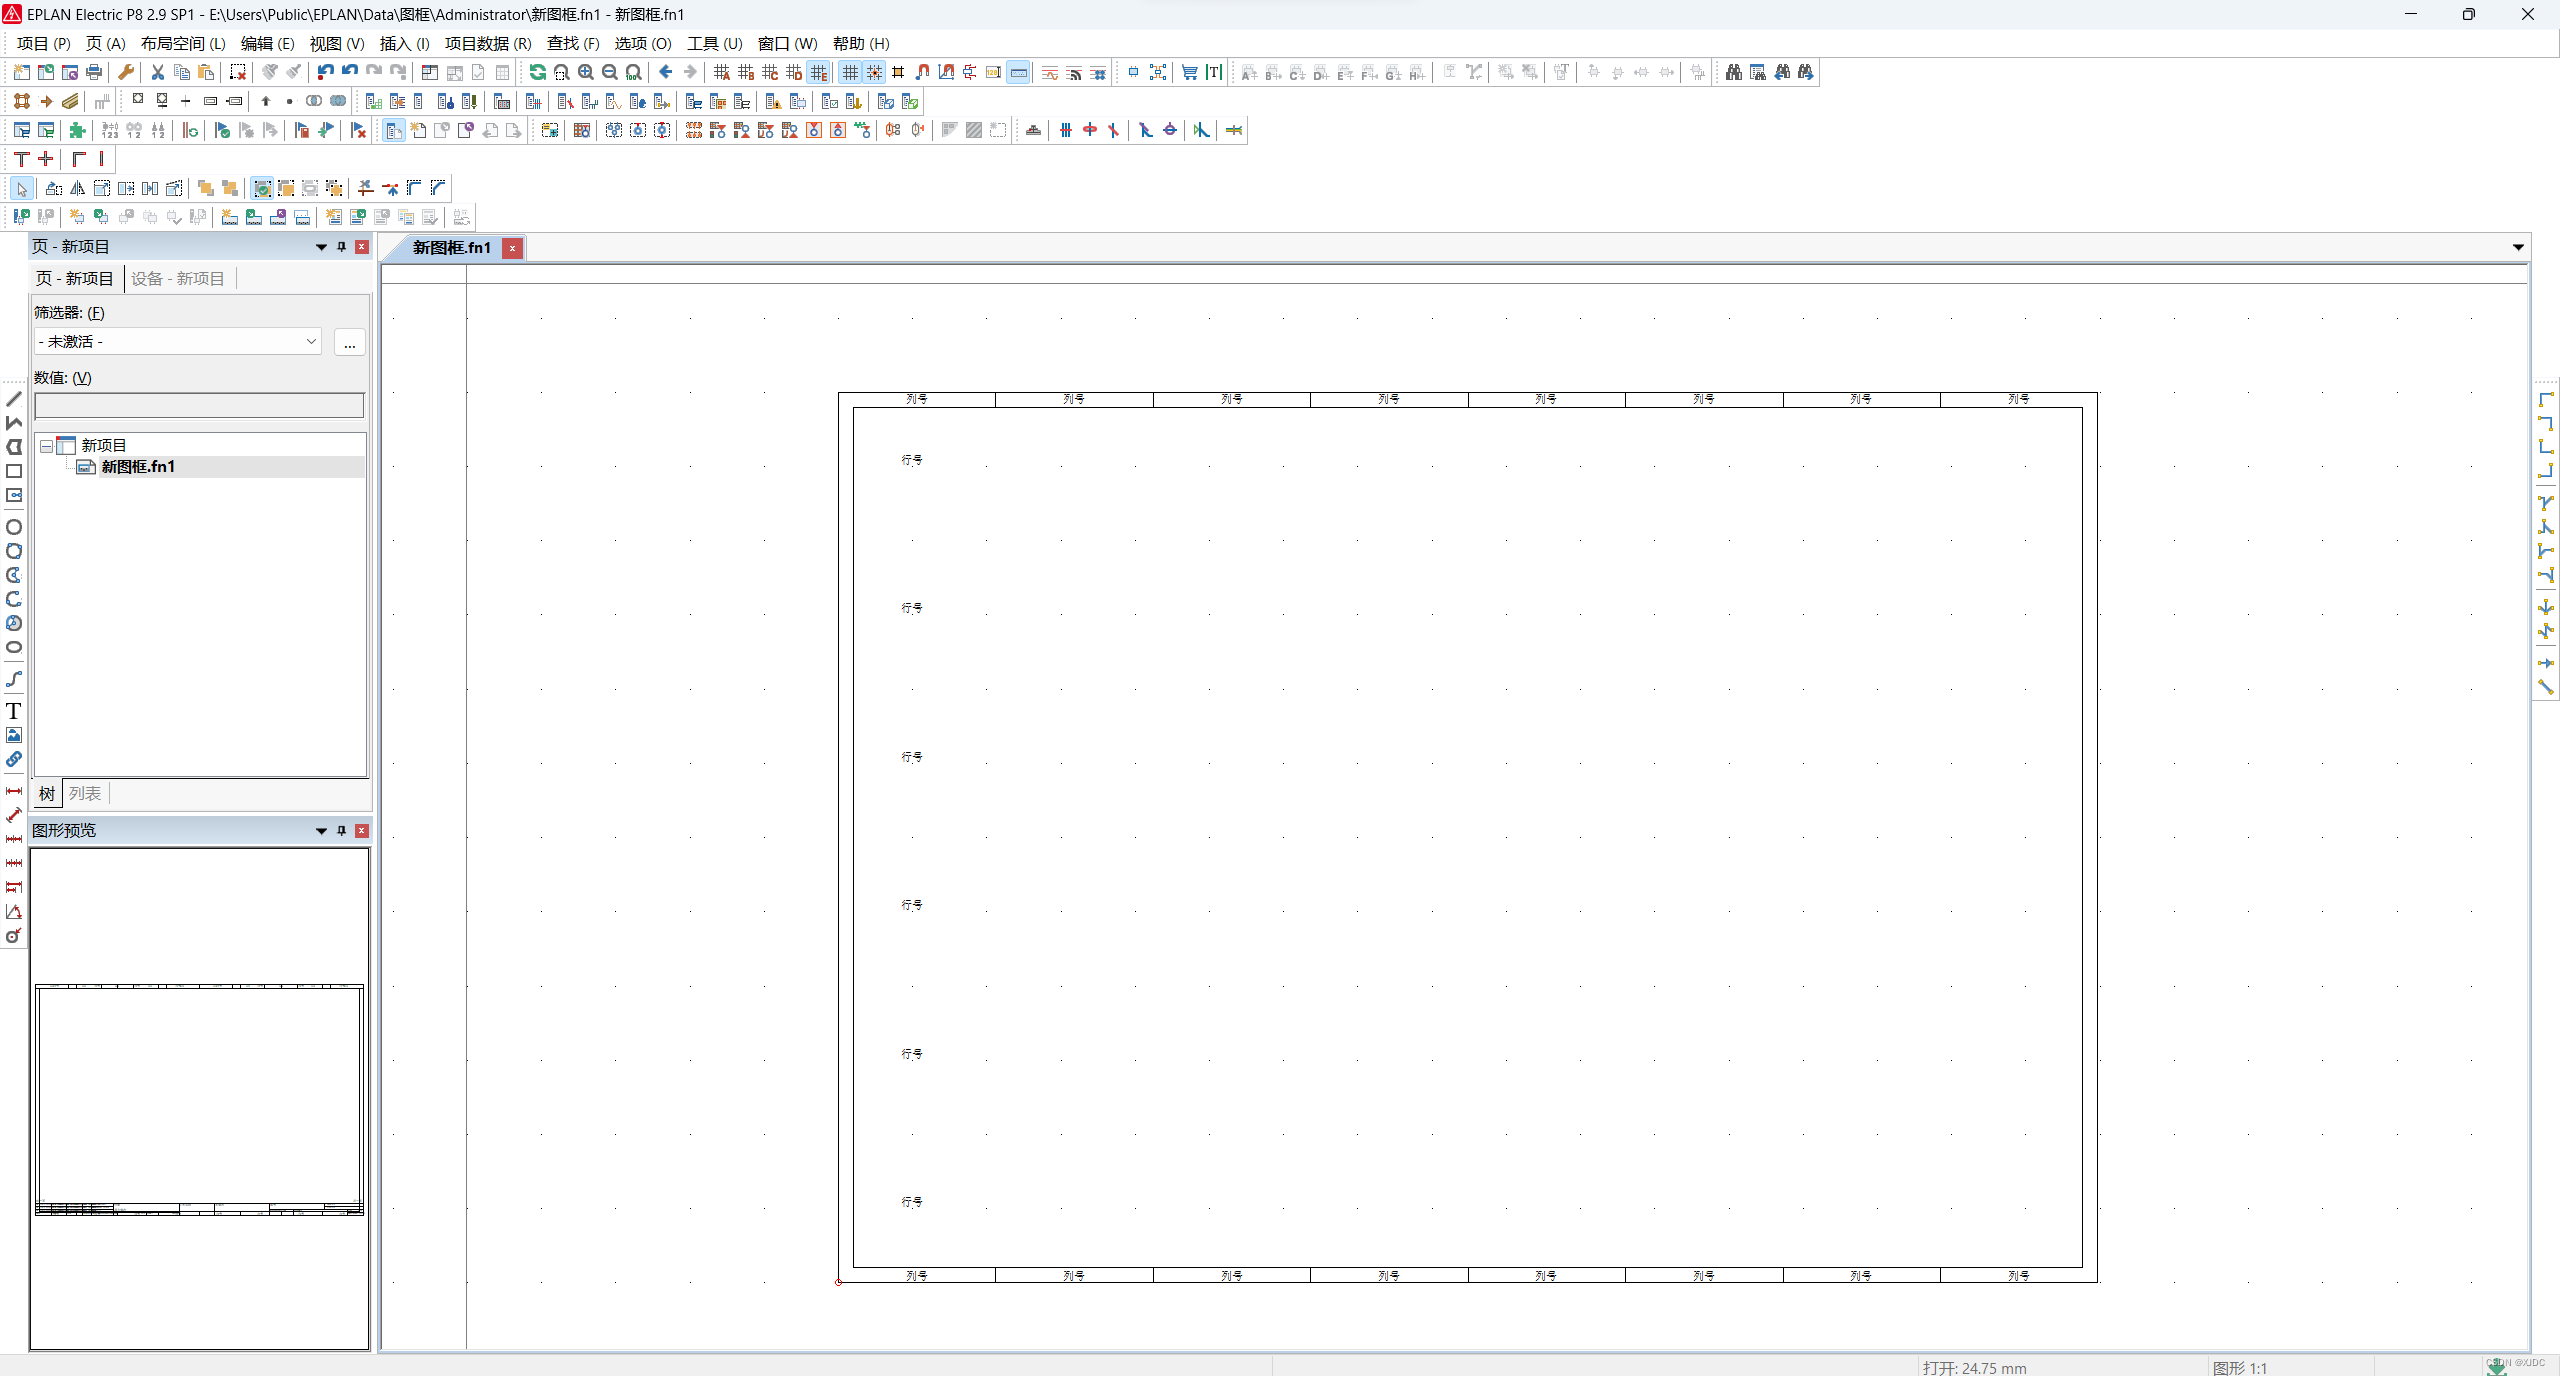Switch to the 设备 - 新项目 tab
This screenshot has height=1376, width=2560.
178,278
